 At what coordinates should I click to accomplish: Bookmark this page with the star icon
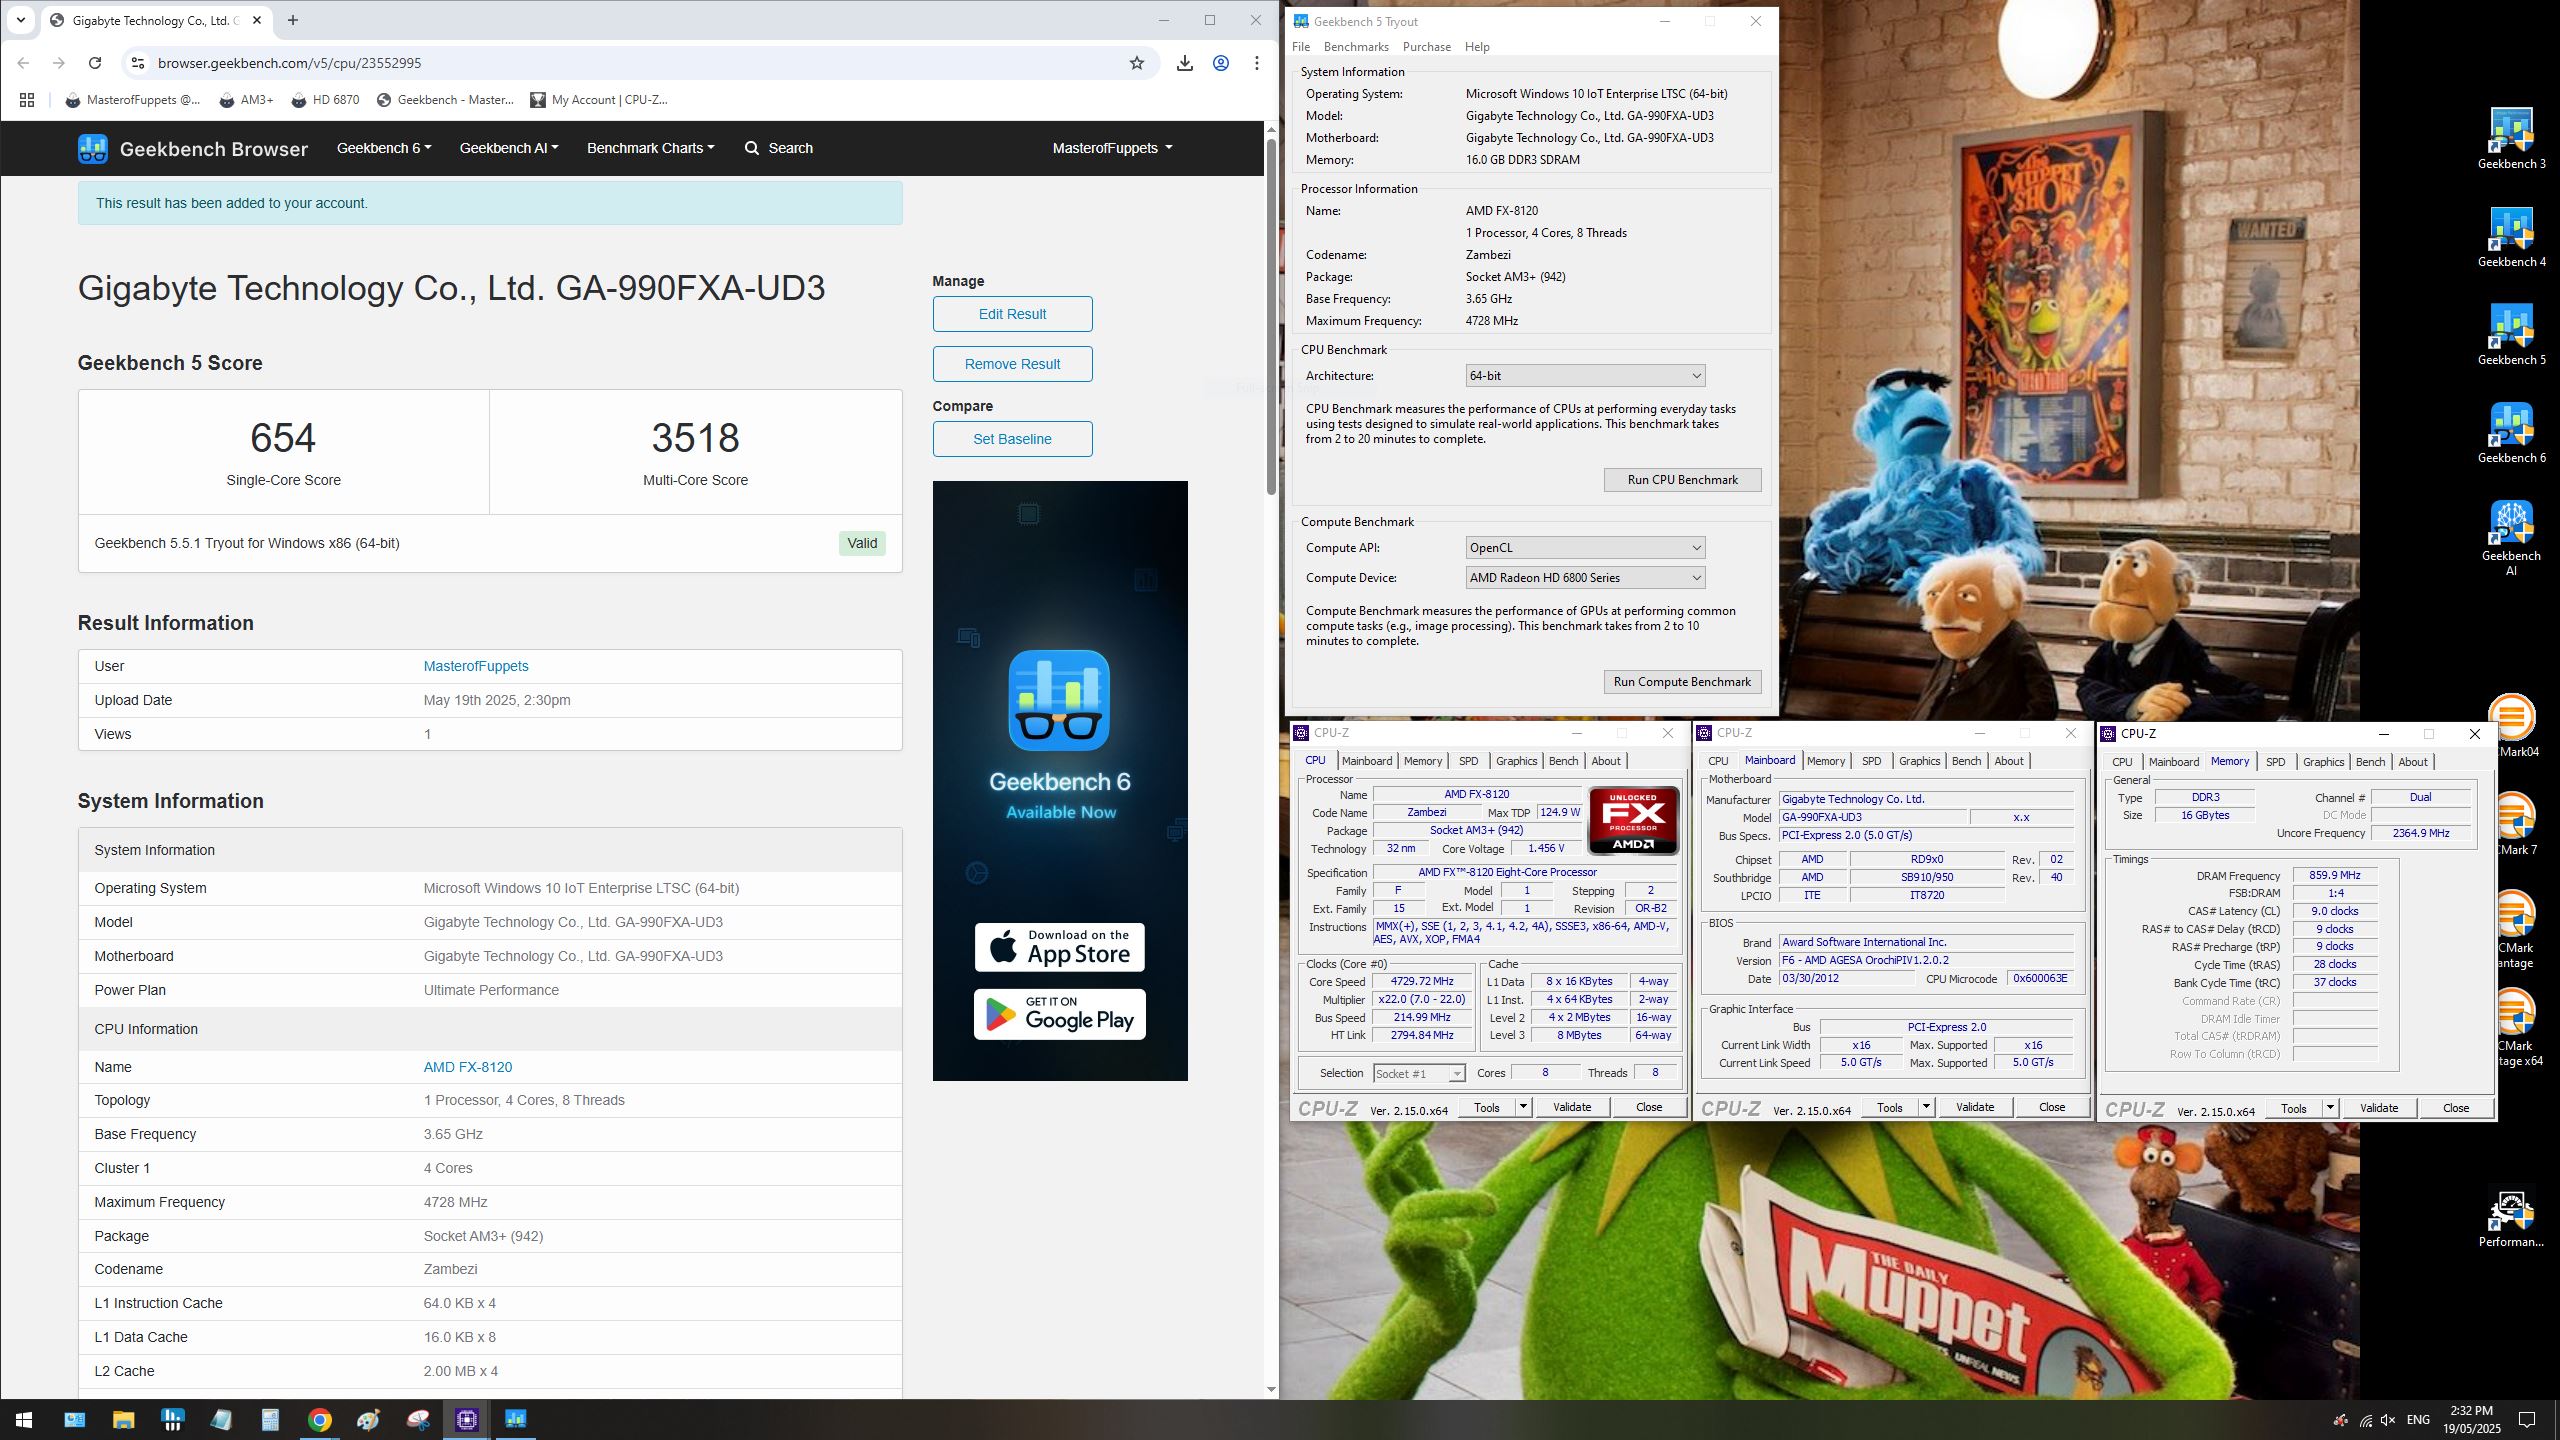tap(1137, 63)
